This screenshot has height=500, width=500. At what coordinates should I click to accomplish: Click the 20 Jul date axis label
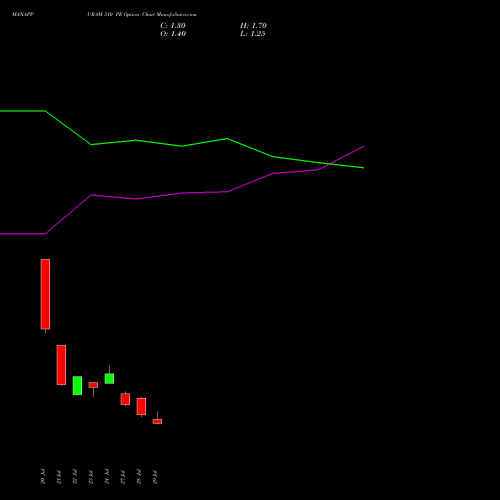coord(43,476)
